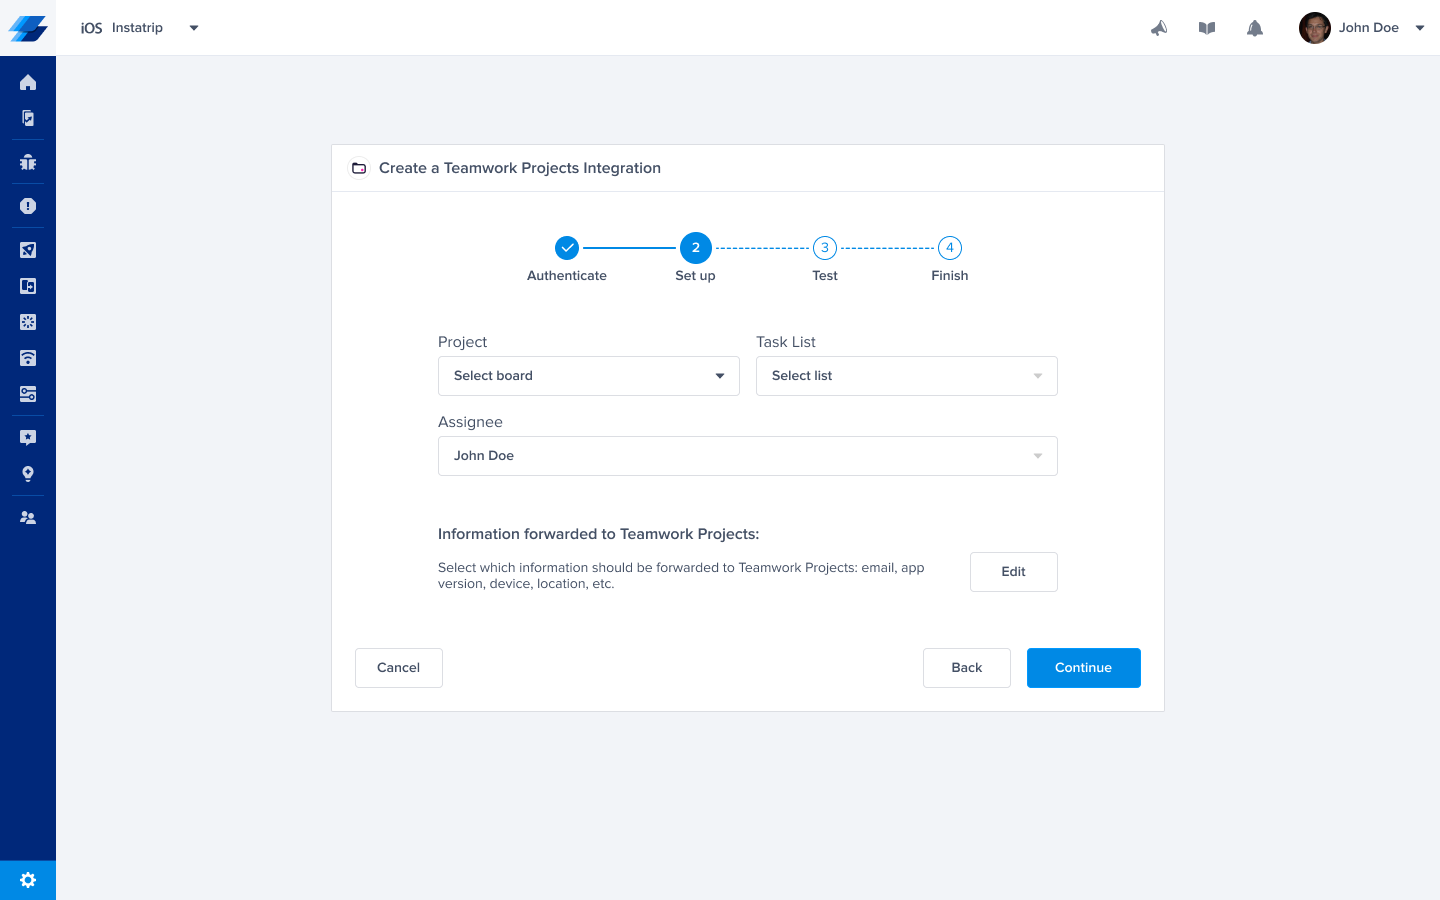The height and width of the screenshot is (900, 1440).
Task: Open the notifications bell icon
Action: tap(1255, 28)
